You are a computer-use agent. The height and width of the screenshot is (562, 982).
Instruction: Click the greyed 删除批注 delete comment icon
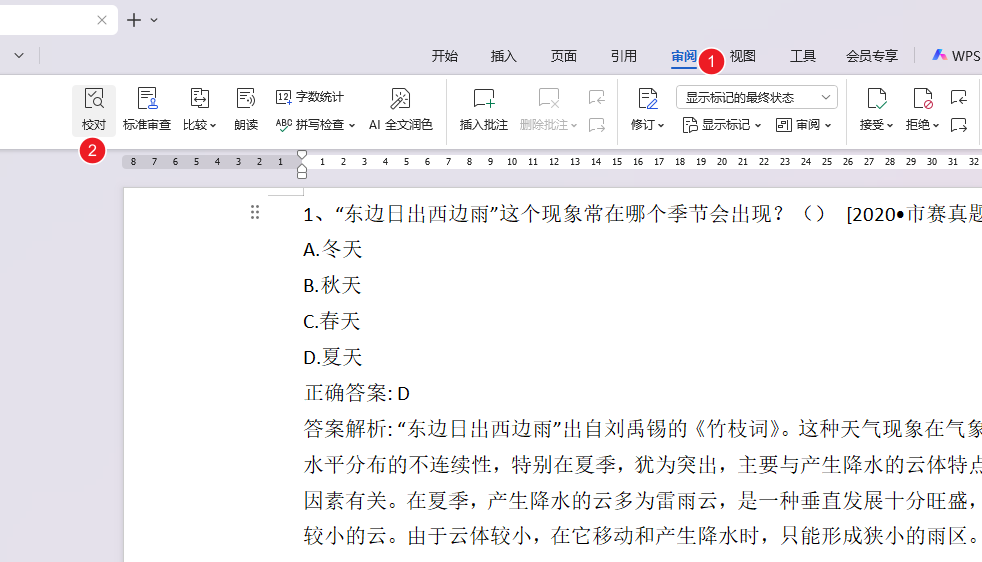click(x=549, y=98)
